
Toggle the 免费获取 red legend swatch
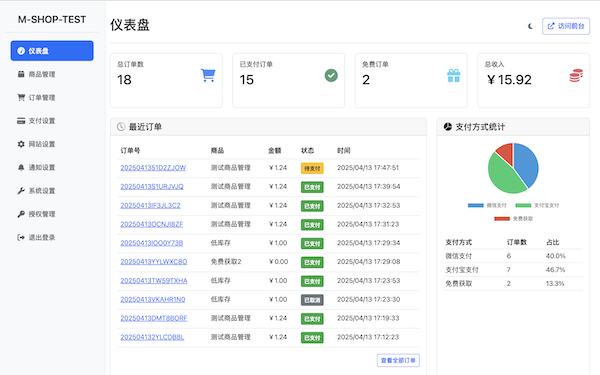tap(502, 219)
